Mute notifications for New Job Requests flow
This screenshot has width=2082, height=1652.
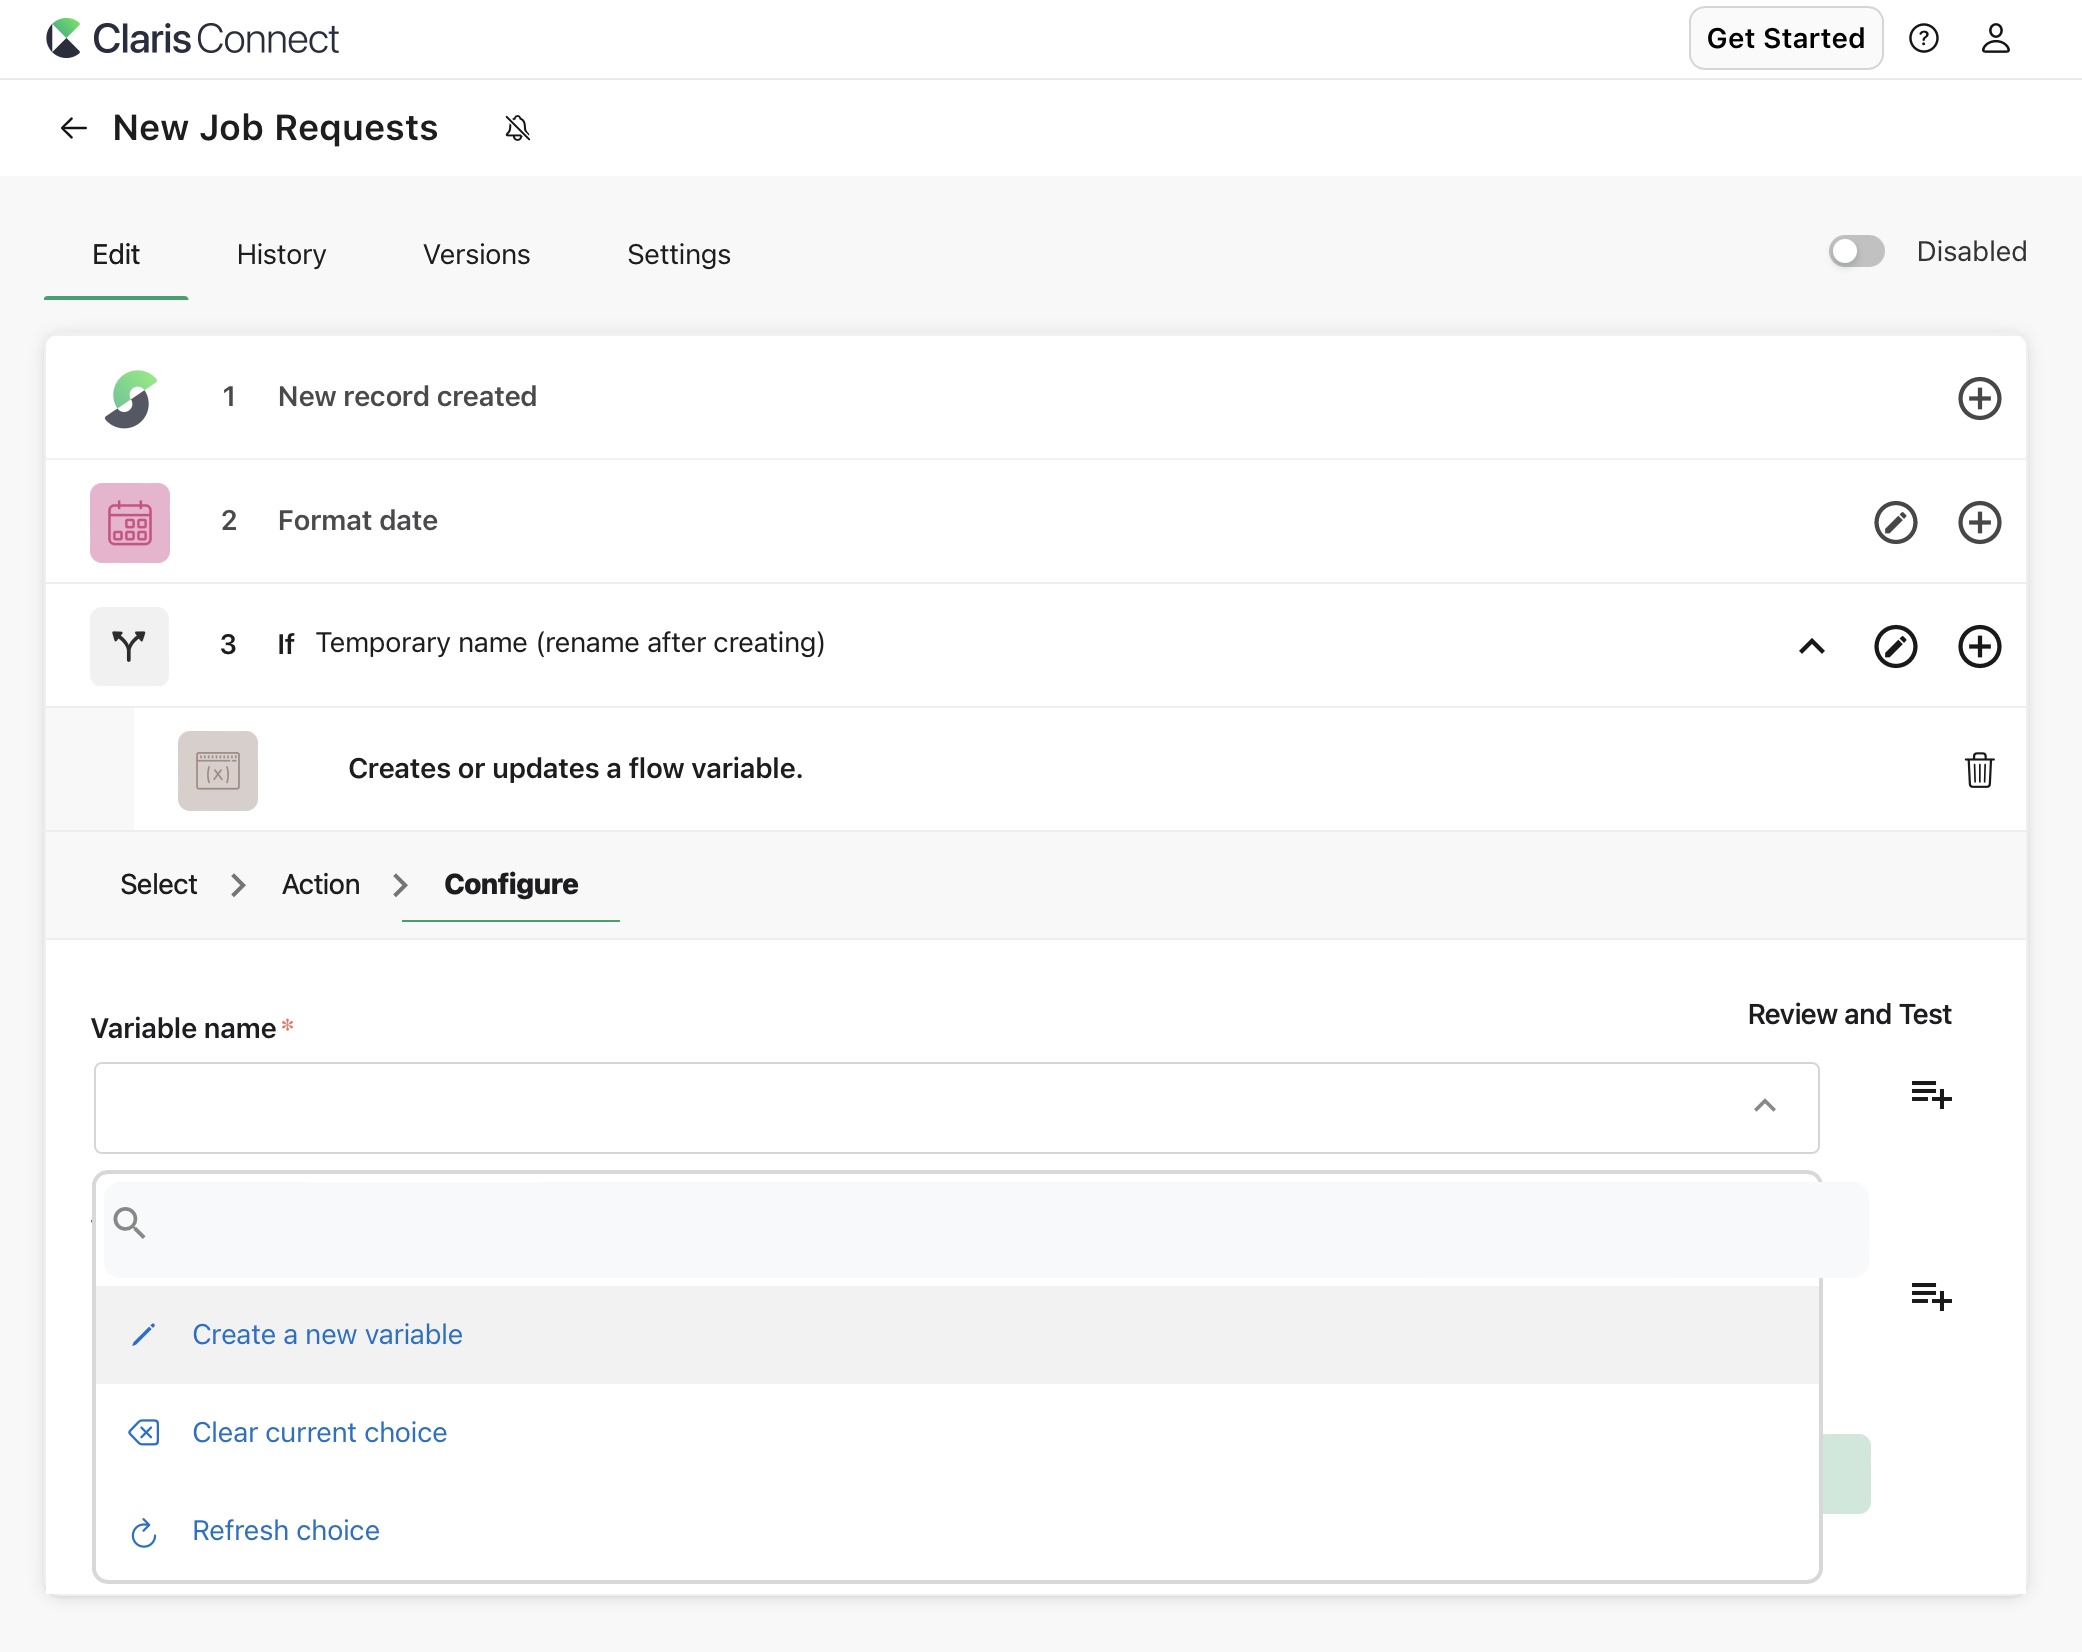tap(517, 128)
